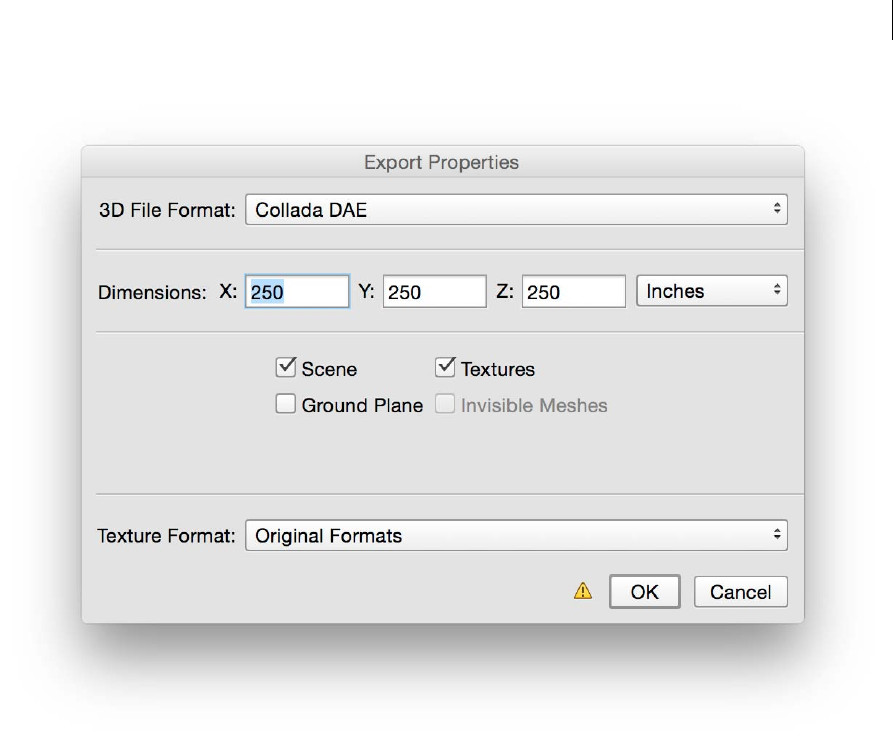Click the "X:" dimension label
893x739 pixels.
(x=229, y=292)
